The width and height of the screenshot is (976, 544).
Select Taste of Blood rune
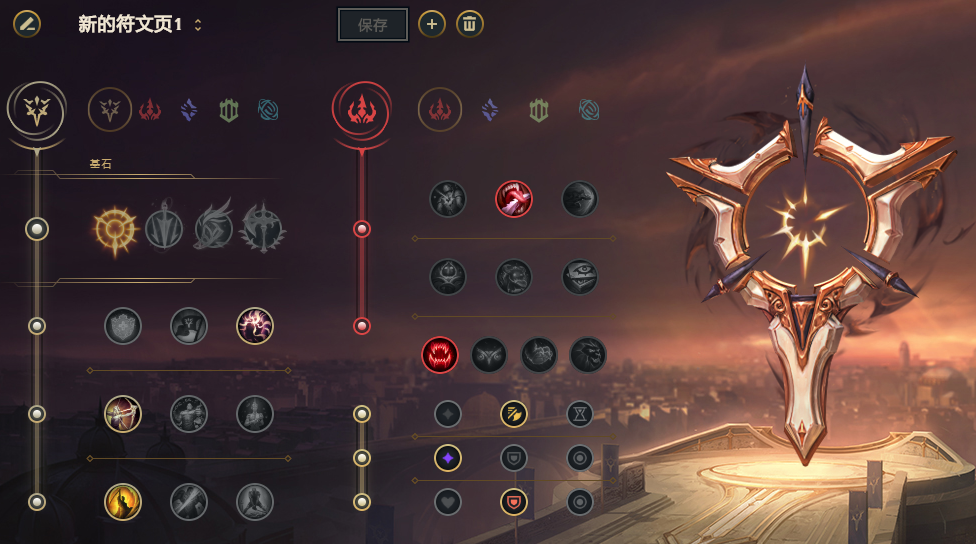(x=514, y=199)
